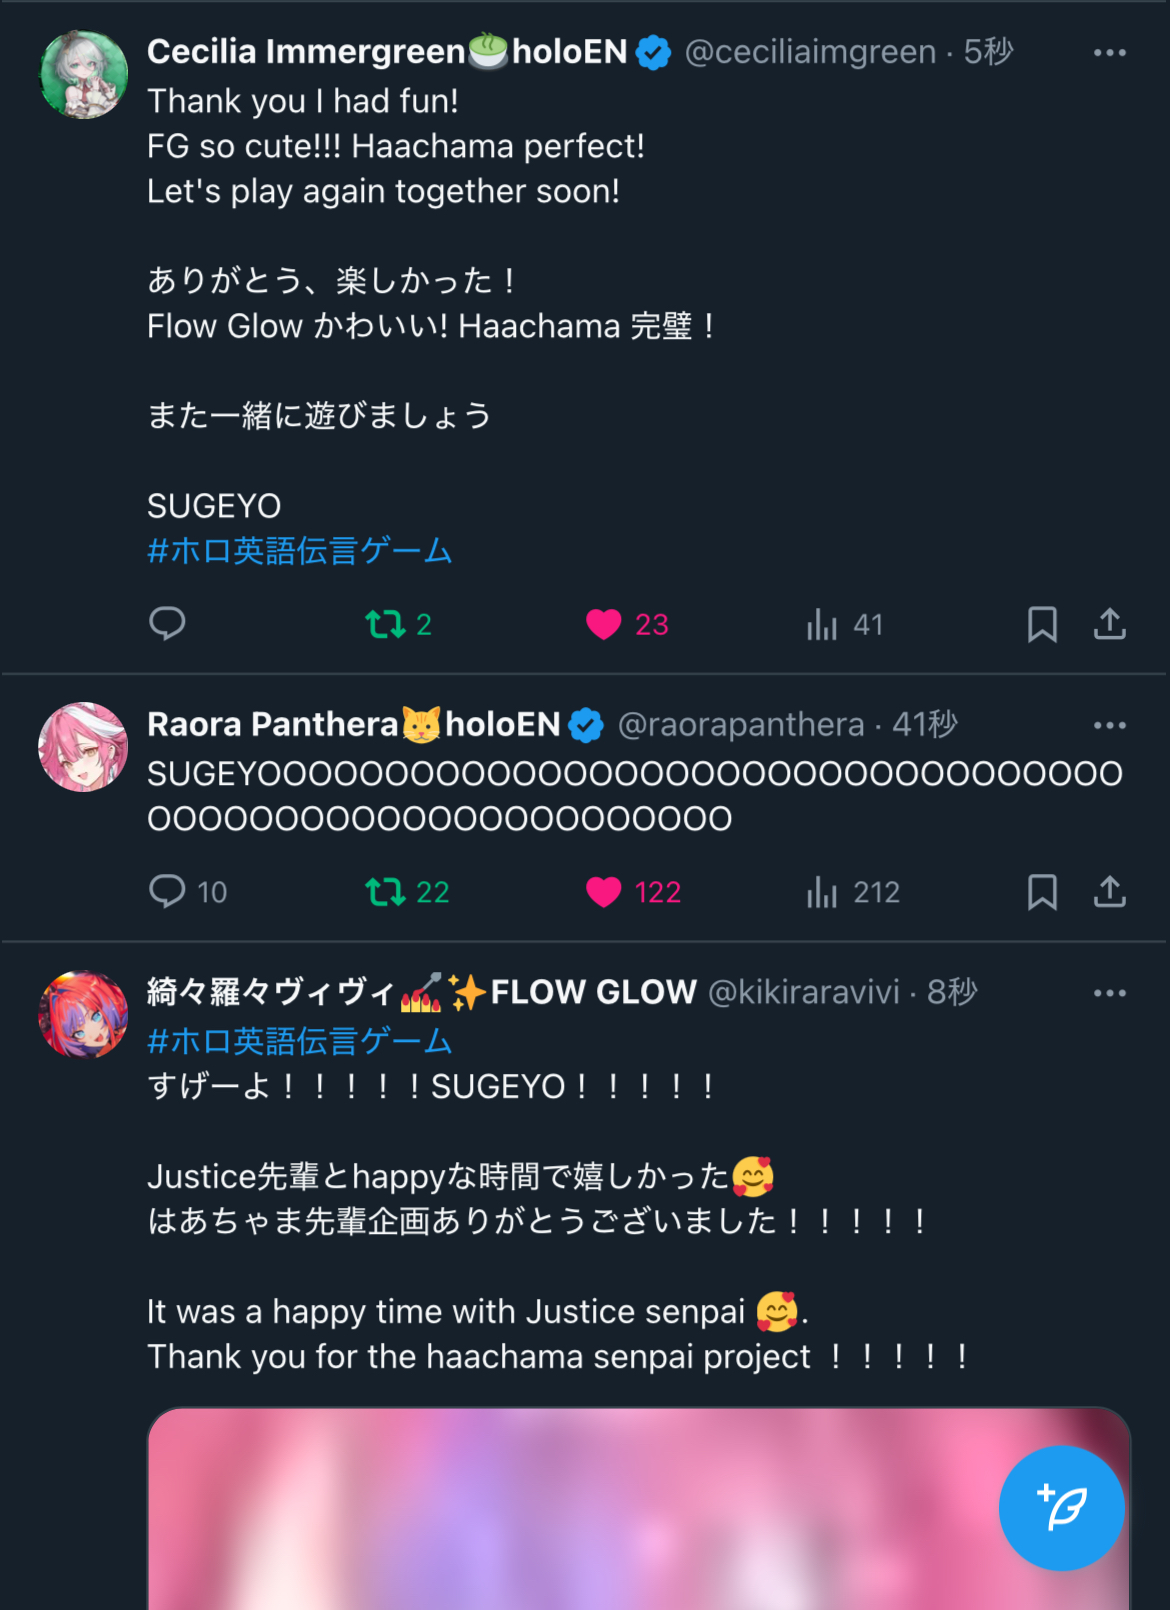View analytics showing 212 views
The height and width of the screenshot is (1610, 1170).
click(x=853, y=891)
